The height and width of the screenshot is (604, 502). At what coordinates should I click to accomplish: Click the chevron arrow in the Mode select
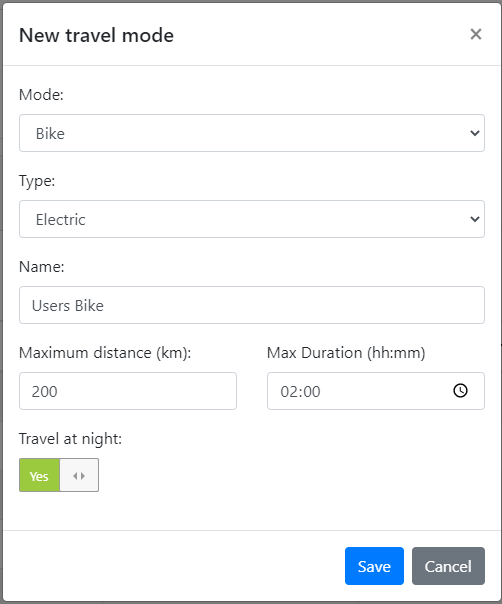tap(475, 133)
